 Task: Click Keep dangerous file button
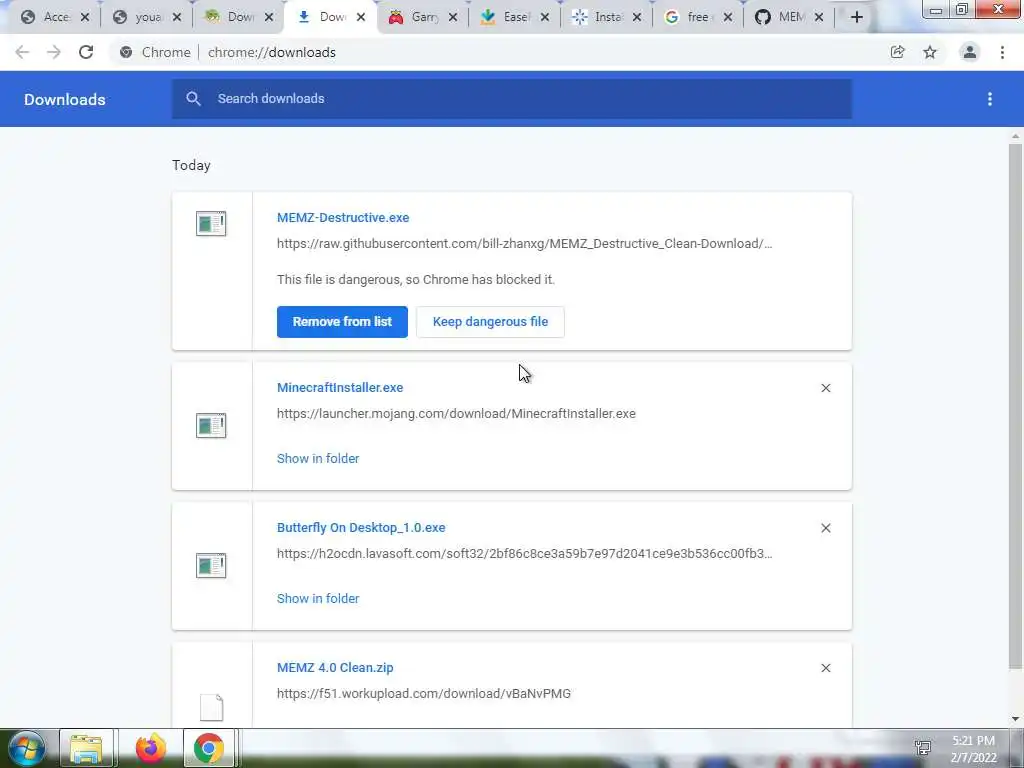pos(490,322)
